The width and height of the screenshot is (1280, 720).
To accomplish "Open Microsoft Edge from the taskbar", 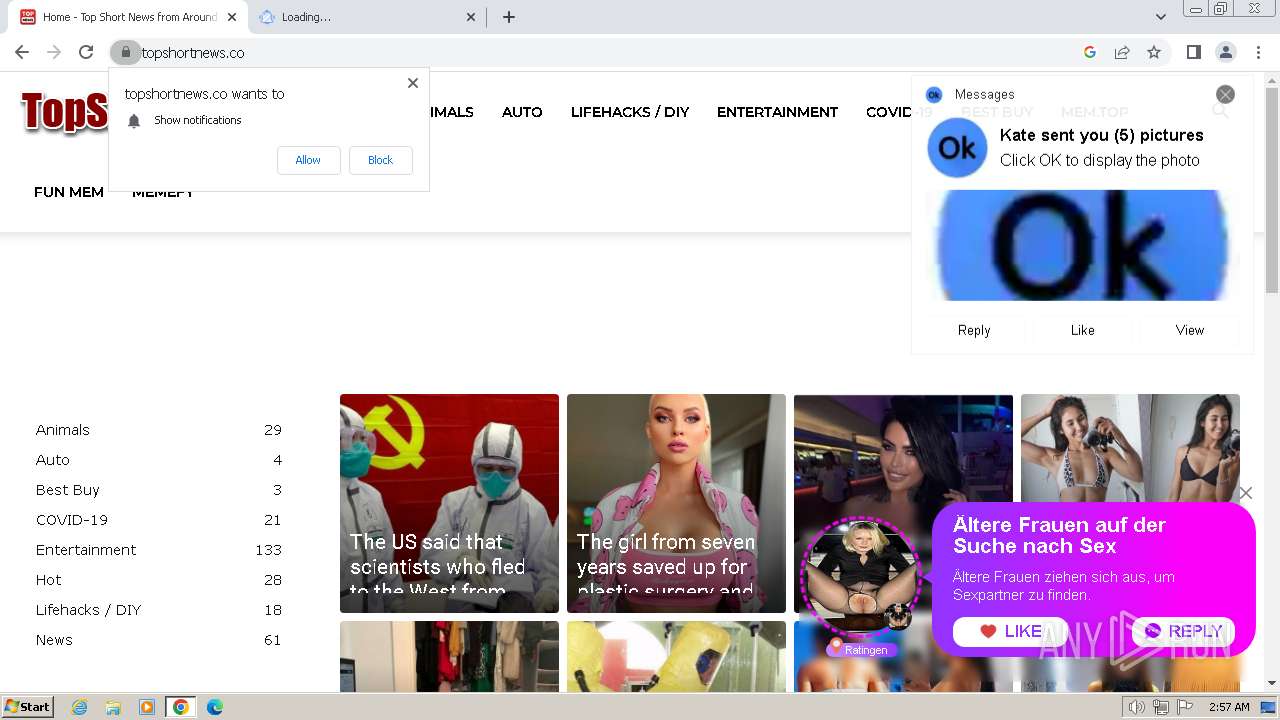I will [x=214, y=707].
